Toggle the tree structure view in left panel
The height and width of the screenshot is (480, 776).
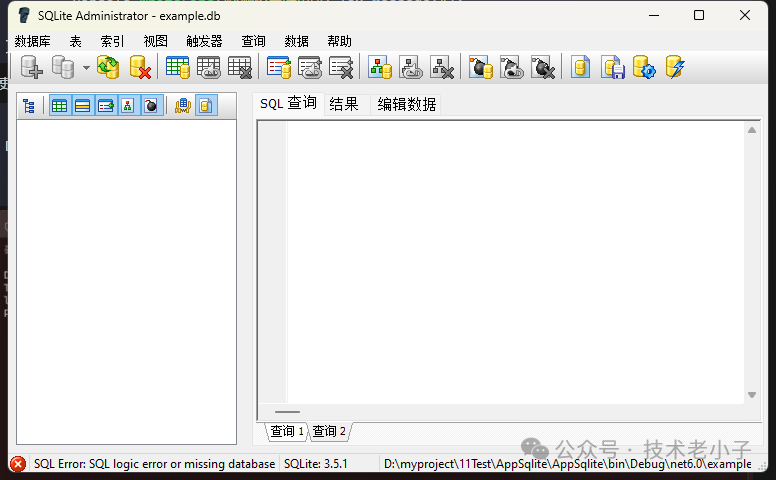pyautogui.click(x=29, y=105)
